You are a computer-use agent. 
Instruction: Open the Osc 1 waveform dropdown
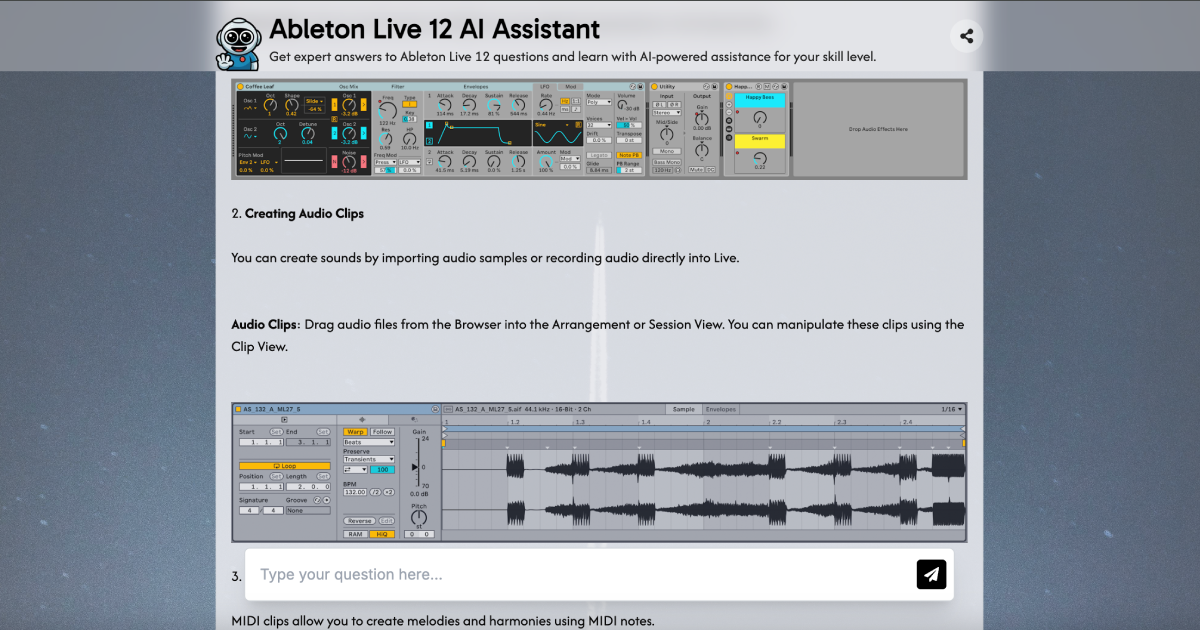(250, 108)
